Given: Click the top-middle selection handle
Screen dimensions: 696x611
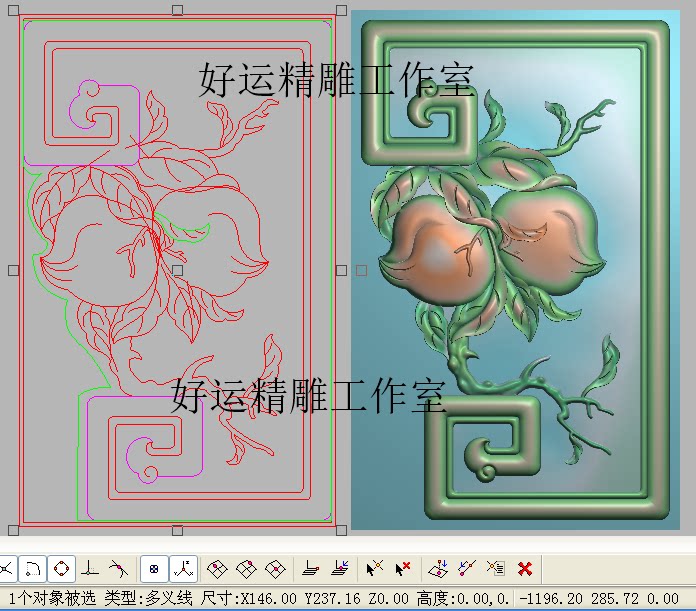Looking at the screenshot, I should (x=178, y=10).
